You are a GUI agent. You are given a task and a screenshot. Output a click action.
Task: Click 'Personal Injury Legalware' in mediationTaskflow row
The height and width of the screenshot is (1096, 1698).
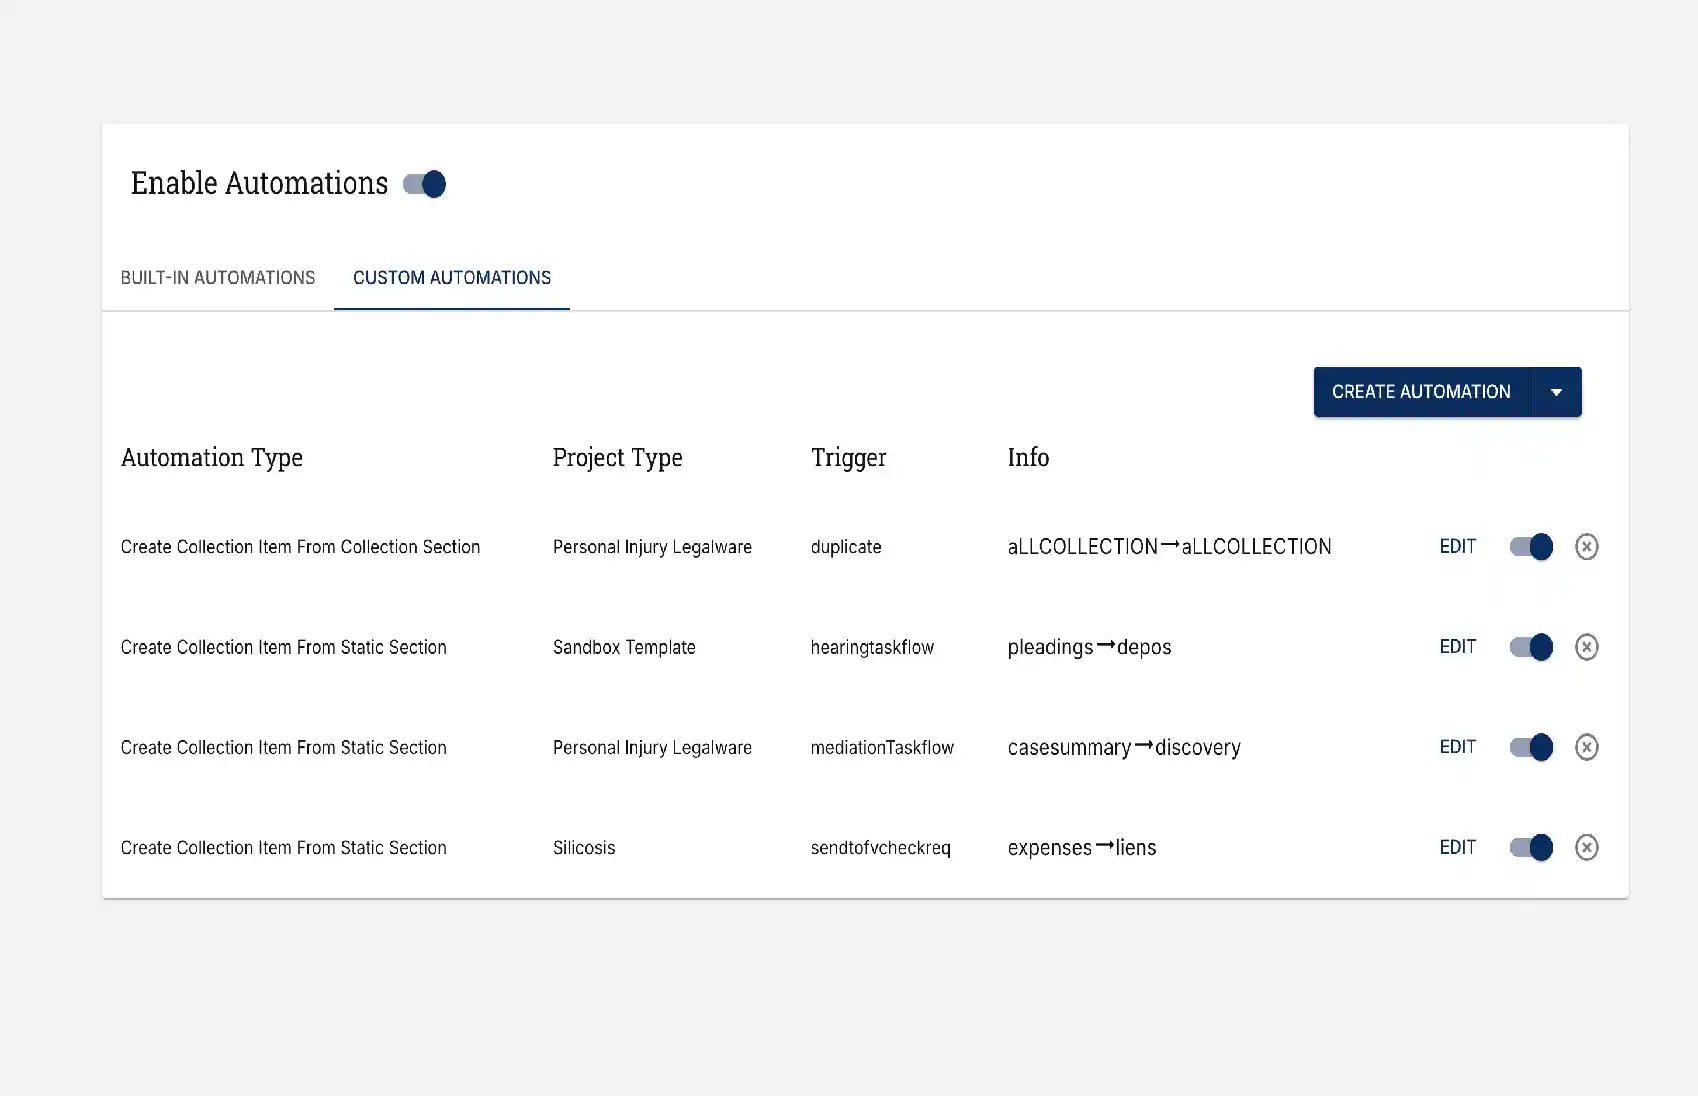click(652, 747)
